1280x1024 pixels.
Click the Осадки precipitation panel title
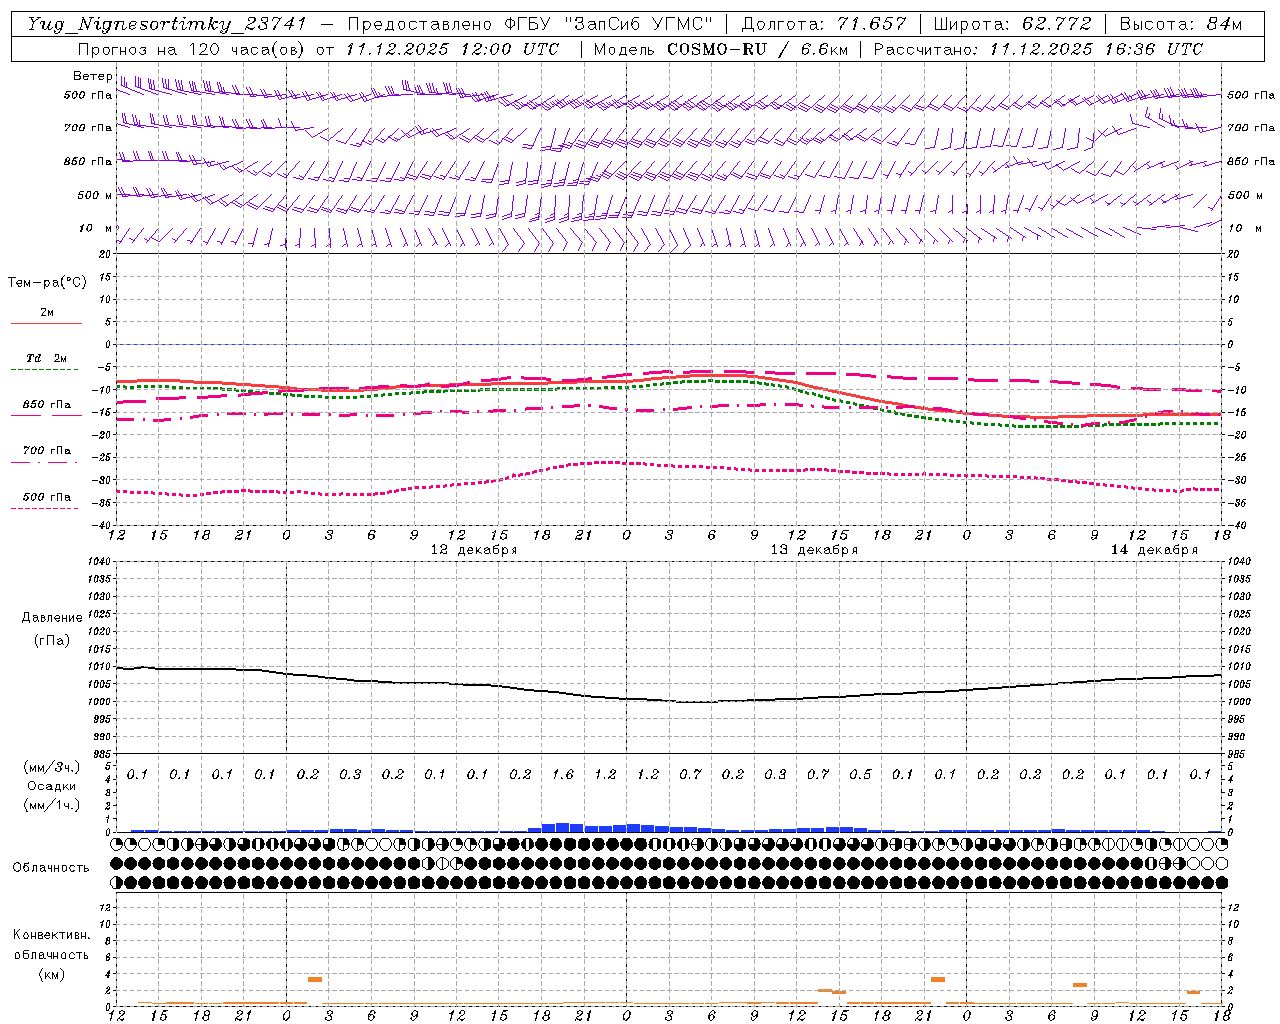pyautogui.click(x=52, y=786)
